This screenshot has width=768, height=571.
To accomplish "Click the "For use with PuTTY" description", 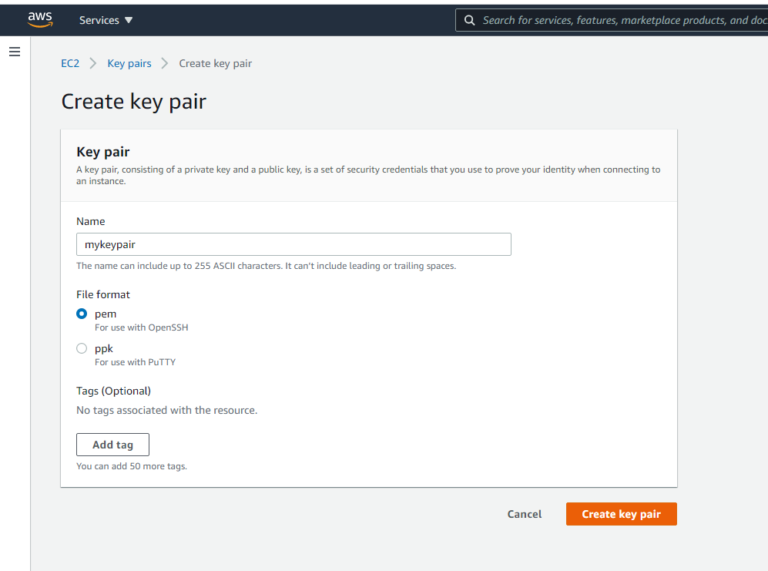I will [x=135, y=362].
